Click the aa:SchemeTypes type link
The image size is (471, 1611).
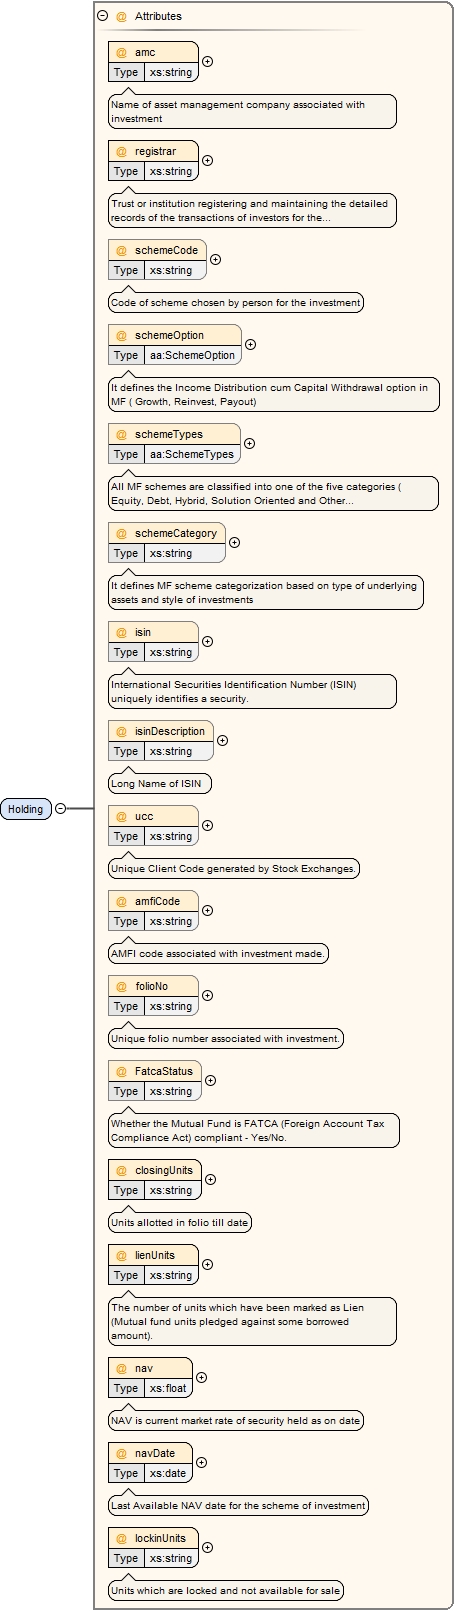pyautogui.click(x=192, y=454)
